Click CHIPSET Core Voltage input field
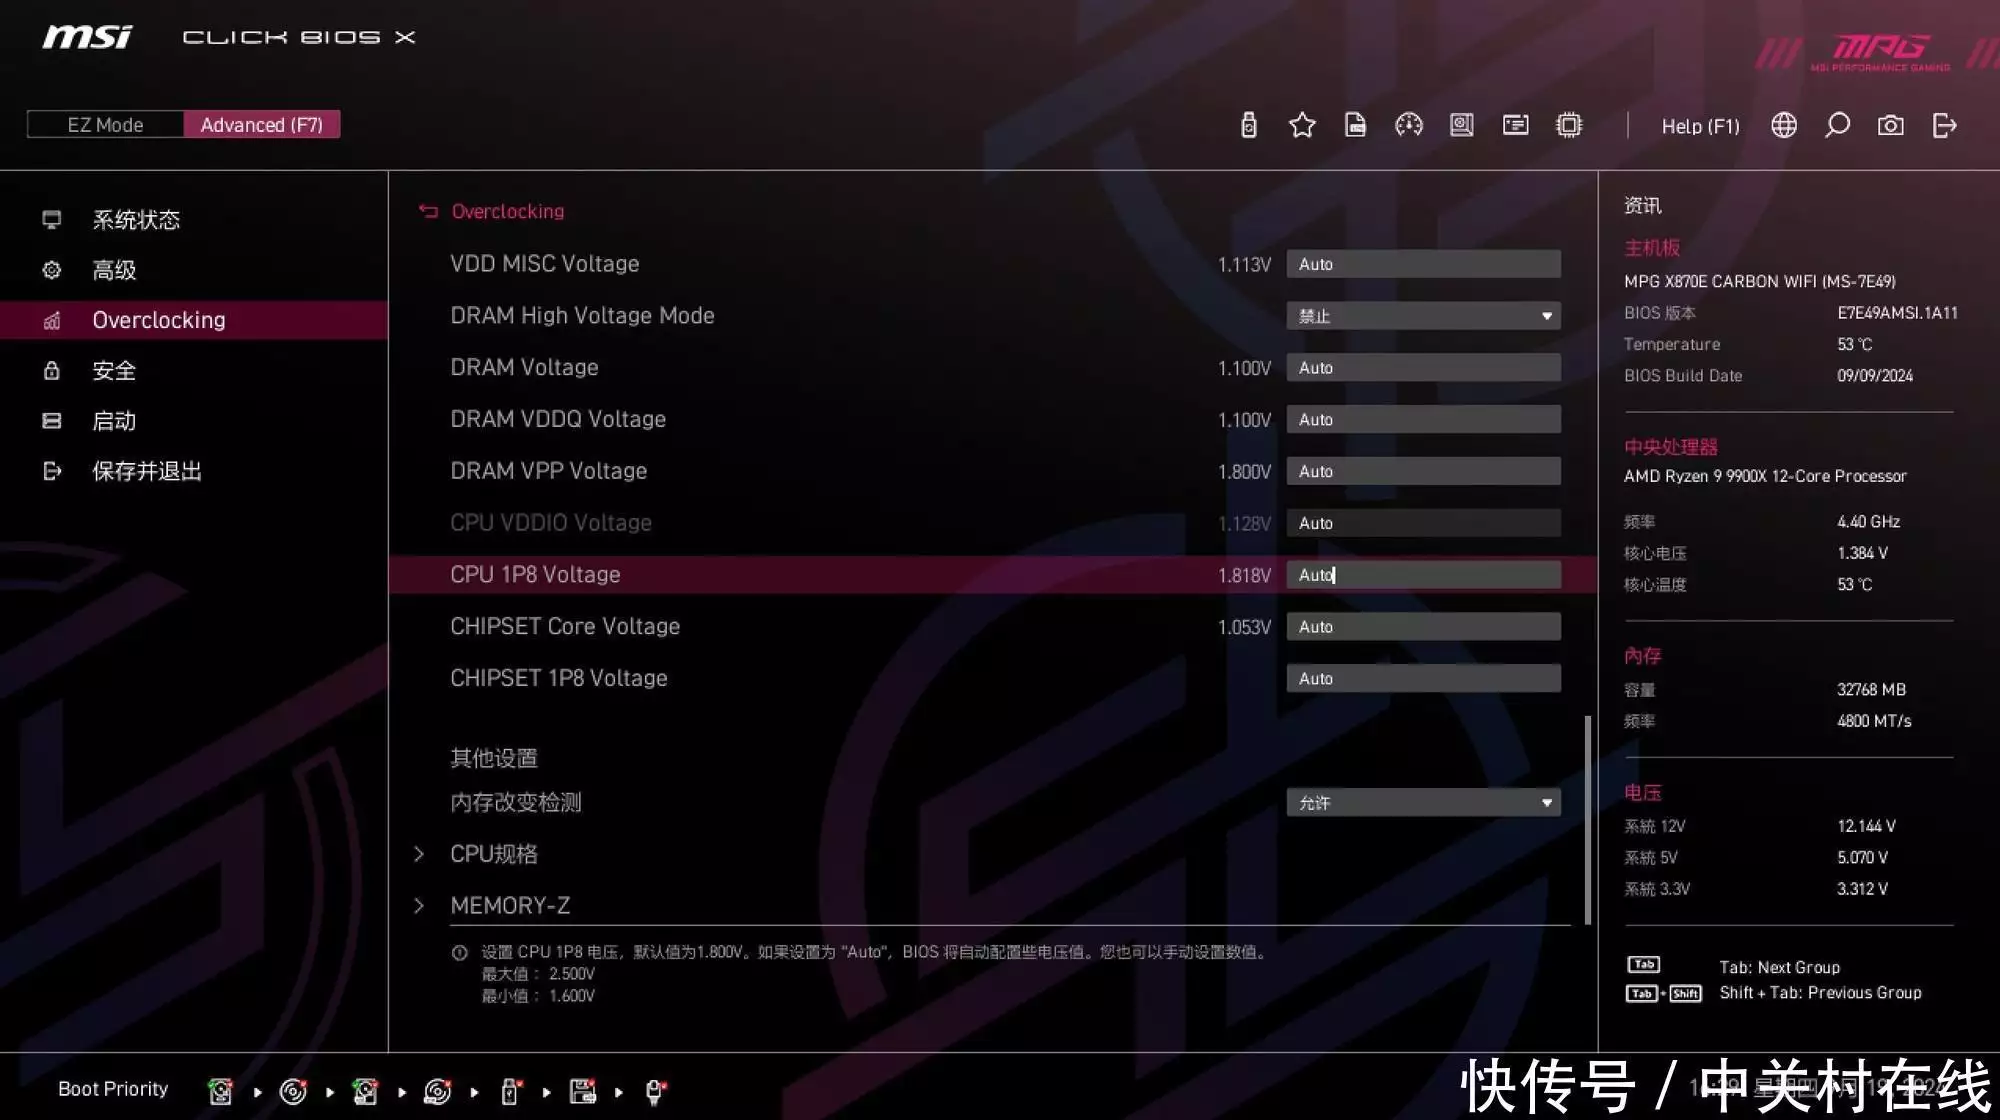2000x1120 pixels. click(1423, 627)
